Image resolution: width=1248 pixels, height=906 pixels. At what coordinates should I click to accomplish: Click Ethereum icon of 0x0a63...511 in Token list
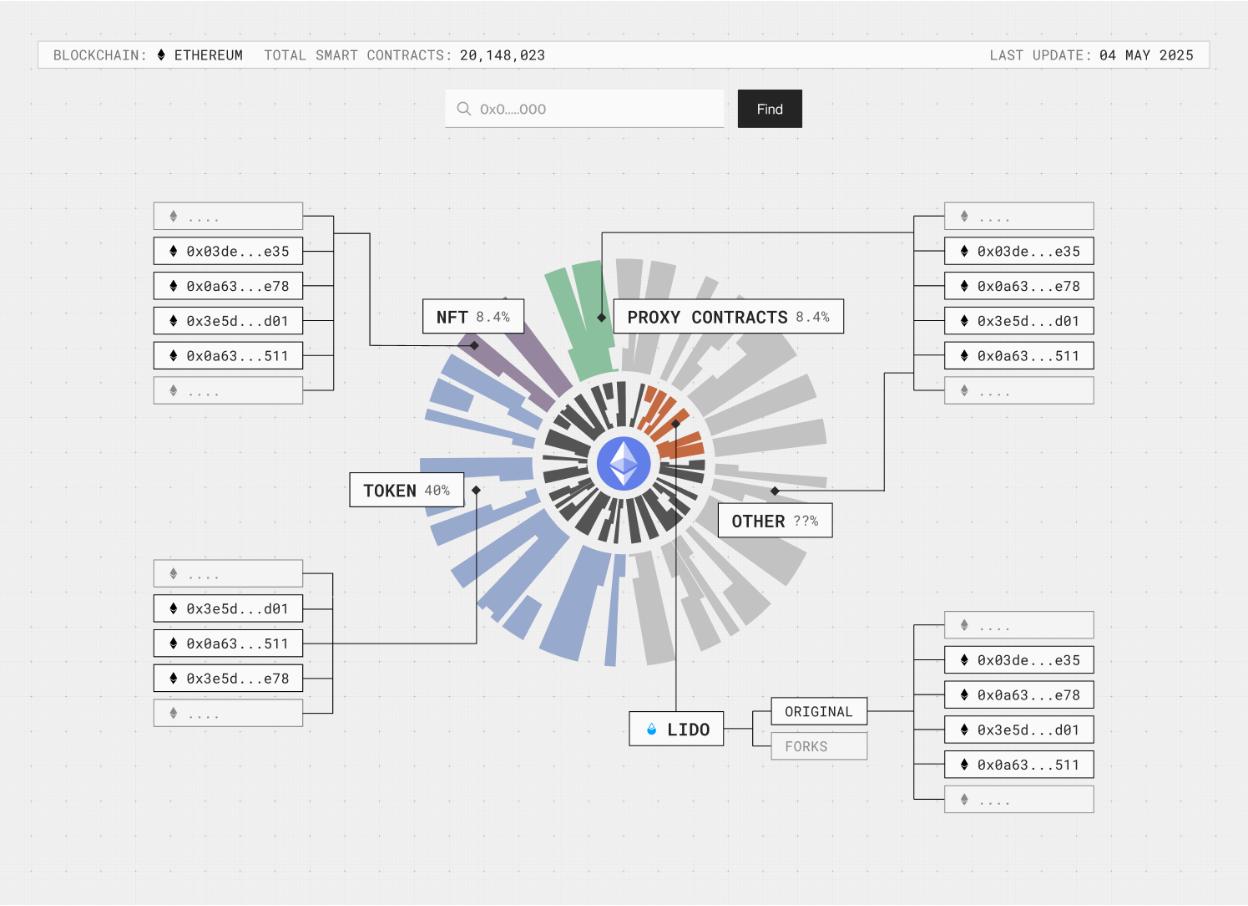coord(173,643)
